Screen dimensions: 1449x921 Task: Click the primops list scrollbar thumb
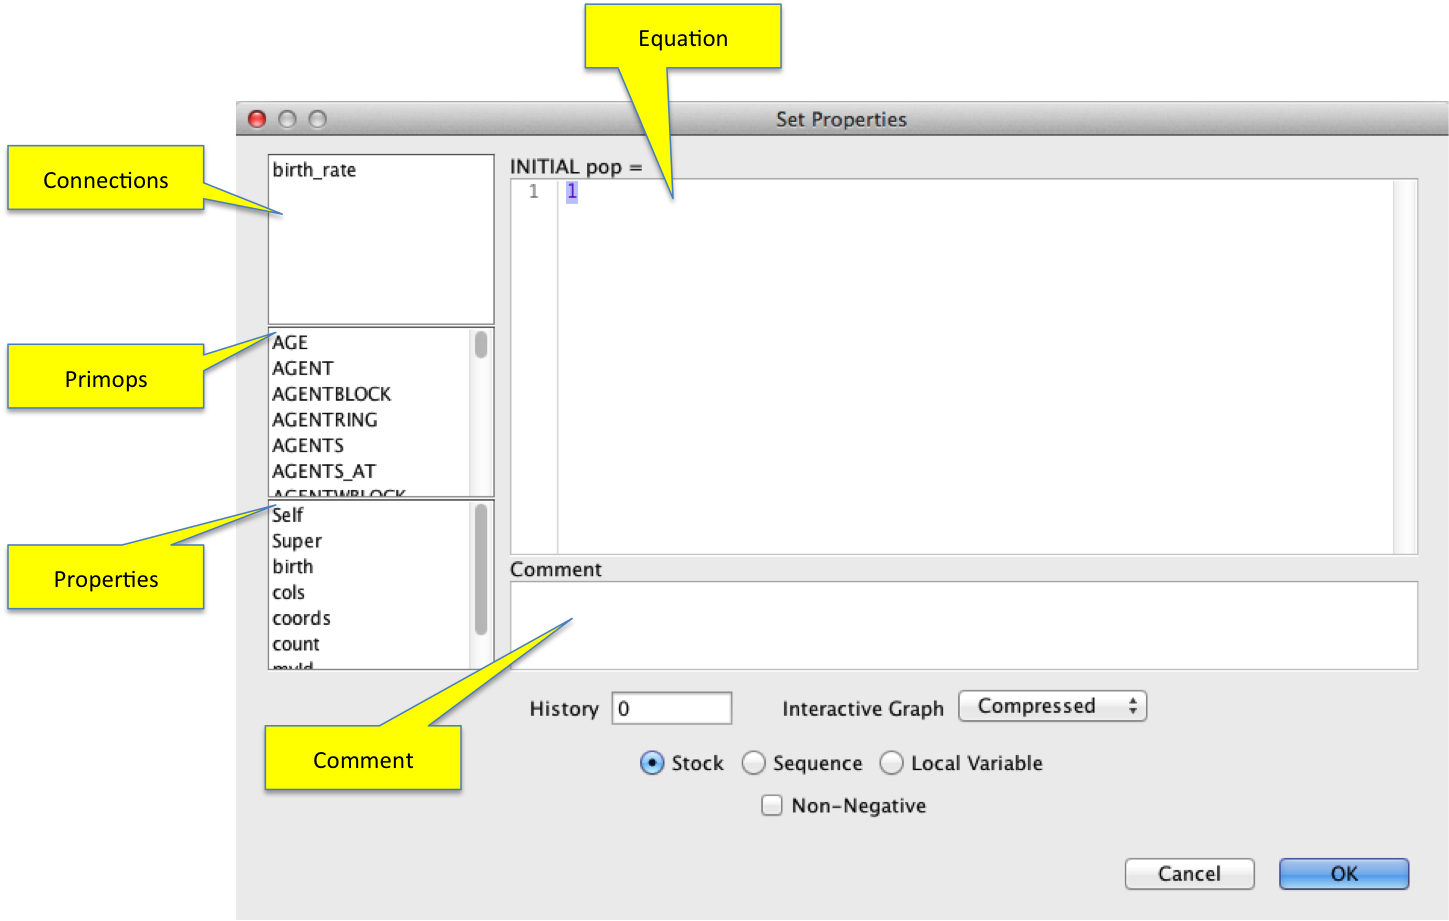(481, 345)
